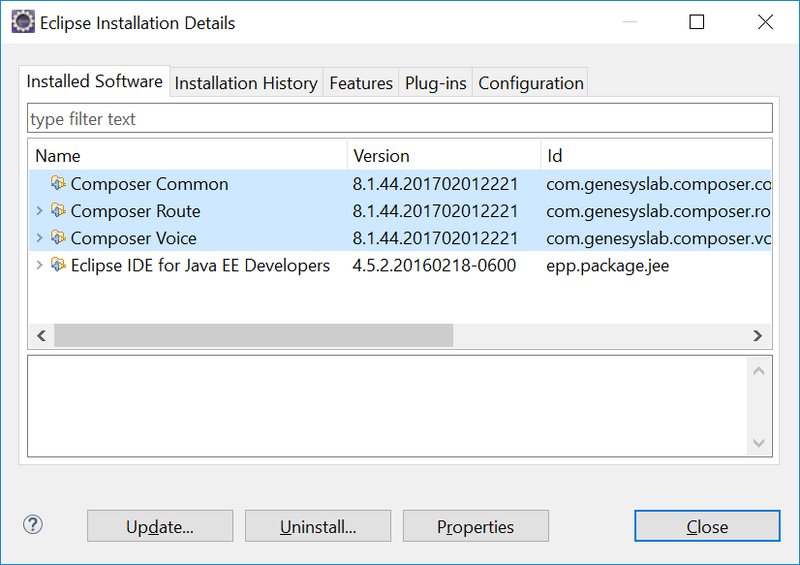Click the Uninstall... button
Viewport: 800px width, 565px height.
318,526
